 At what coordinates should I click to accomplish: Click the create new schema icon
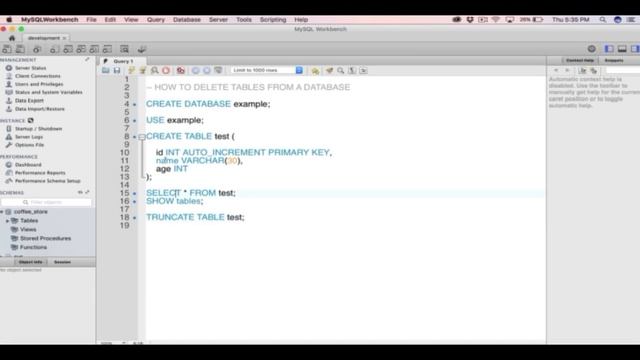[x=54, y=49]
